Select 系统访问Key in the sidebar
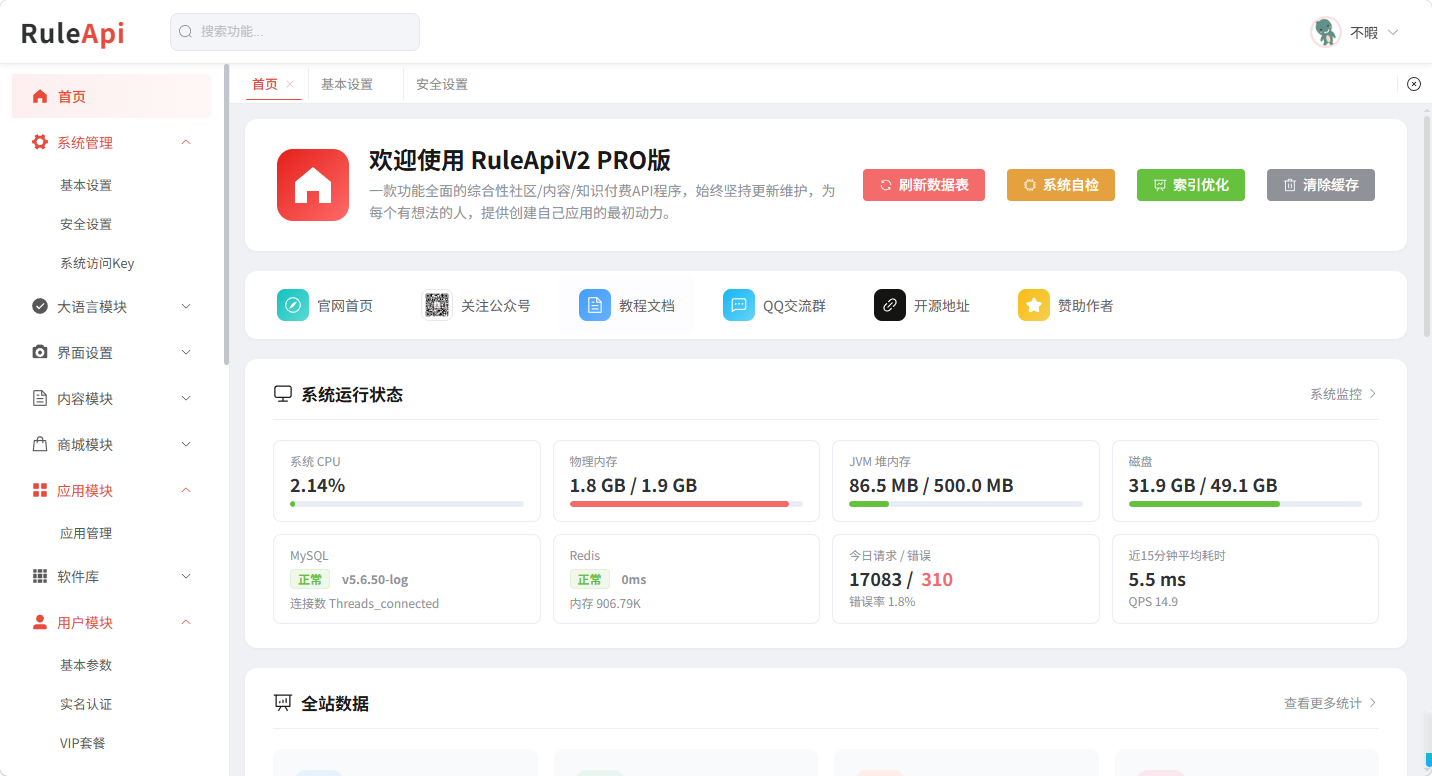 [x=97, y=264]
